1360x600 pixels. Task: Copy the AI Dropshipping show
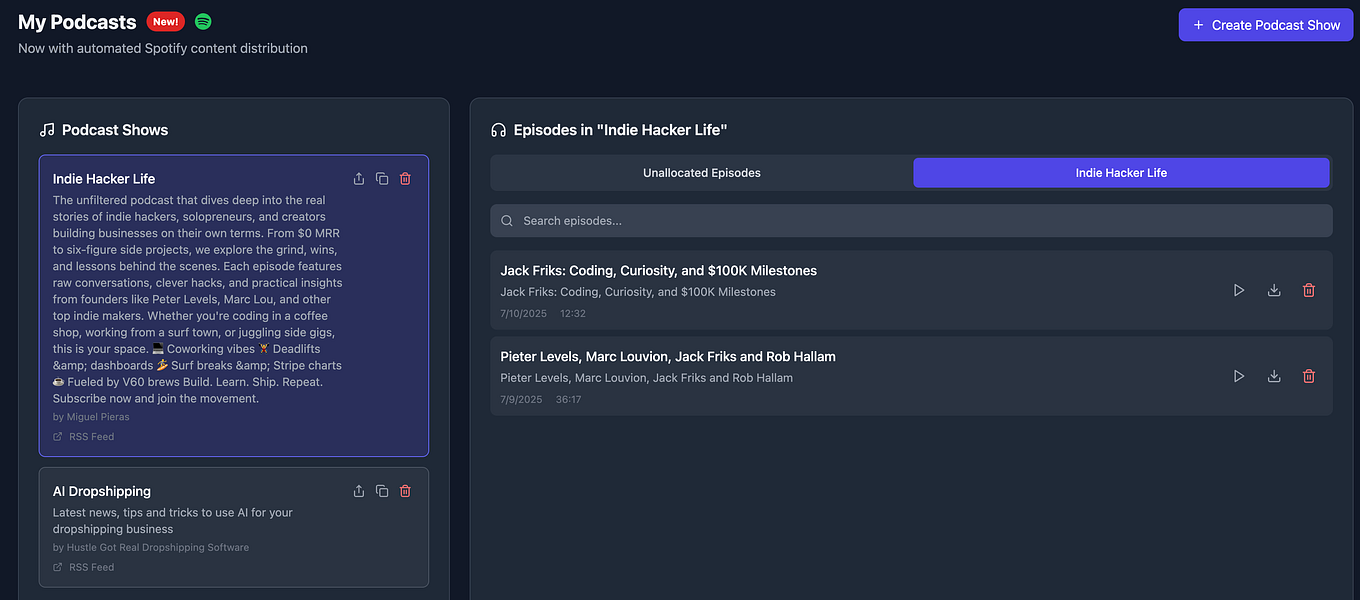click(x=382, y=491)
